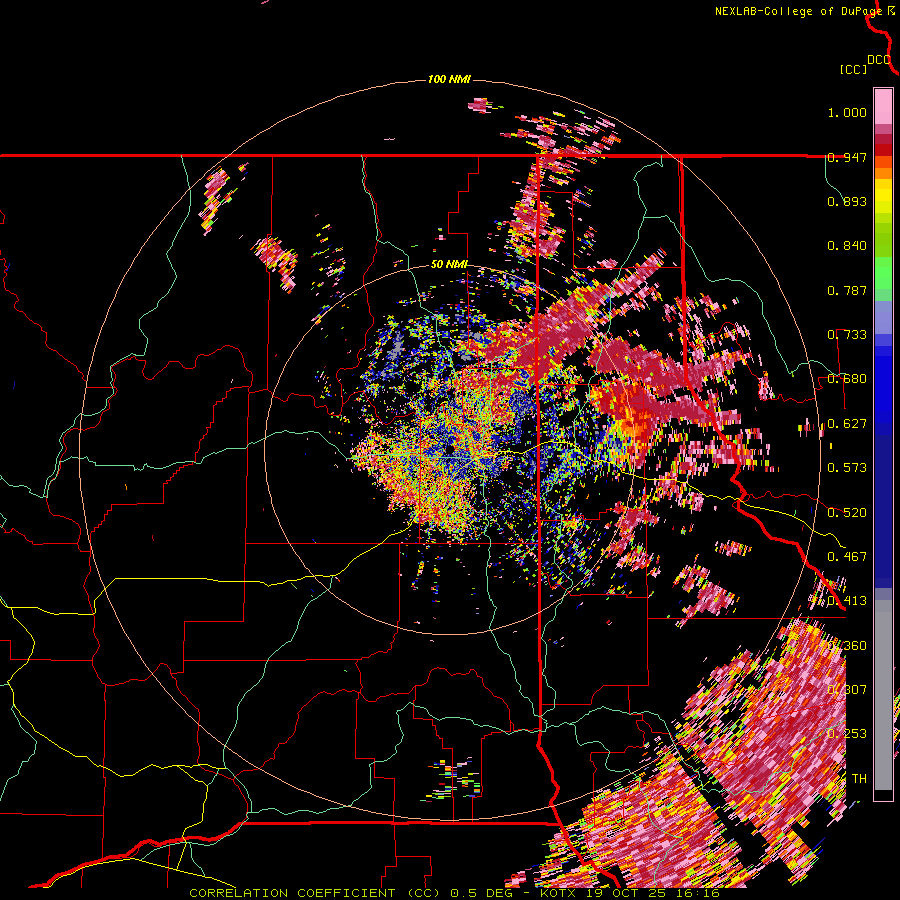Screen dimensions: 900x900
Task: Select the 0.947 legend value
Action: [x=847, y=157]
